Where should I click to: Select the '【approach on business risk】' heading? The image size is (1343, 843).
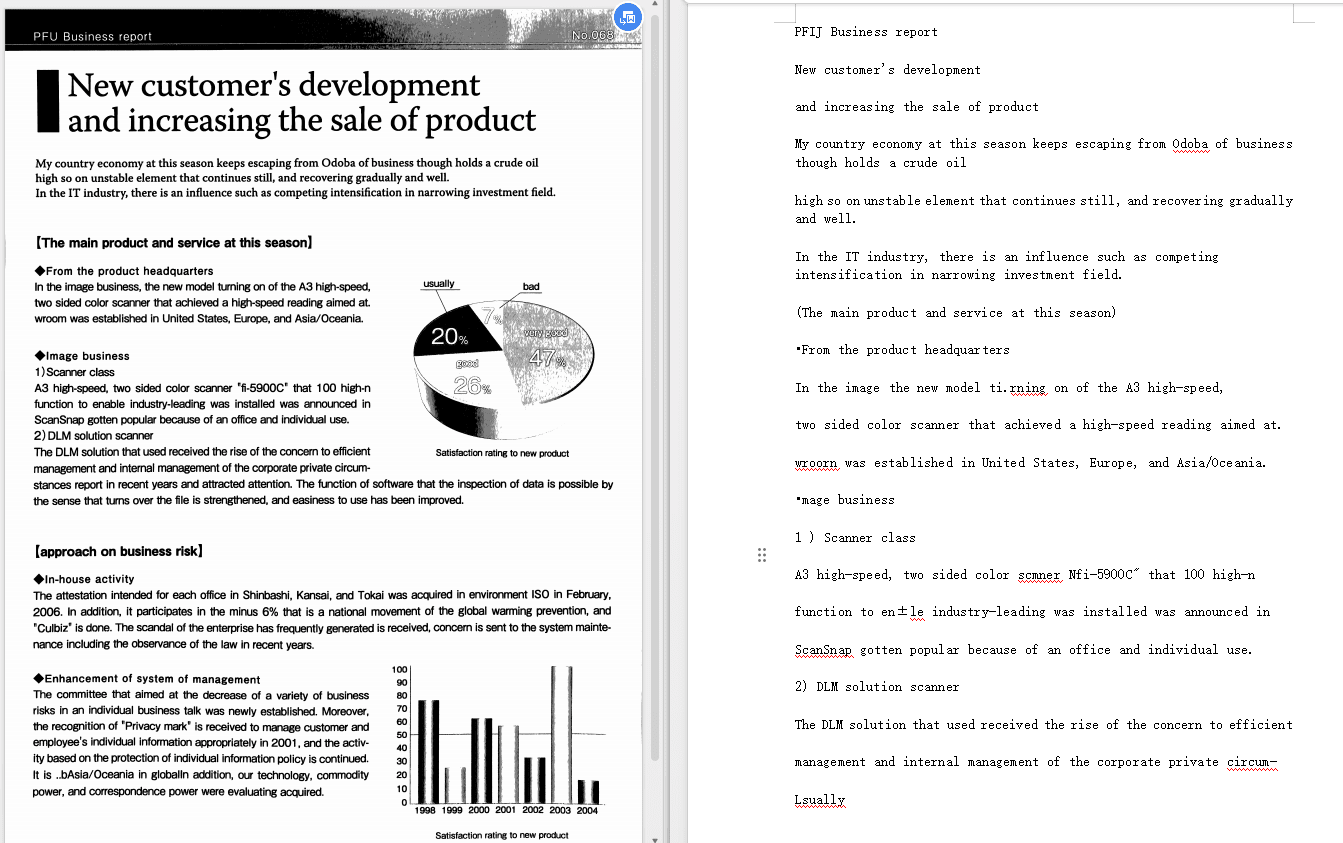point(119,551)
